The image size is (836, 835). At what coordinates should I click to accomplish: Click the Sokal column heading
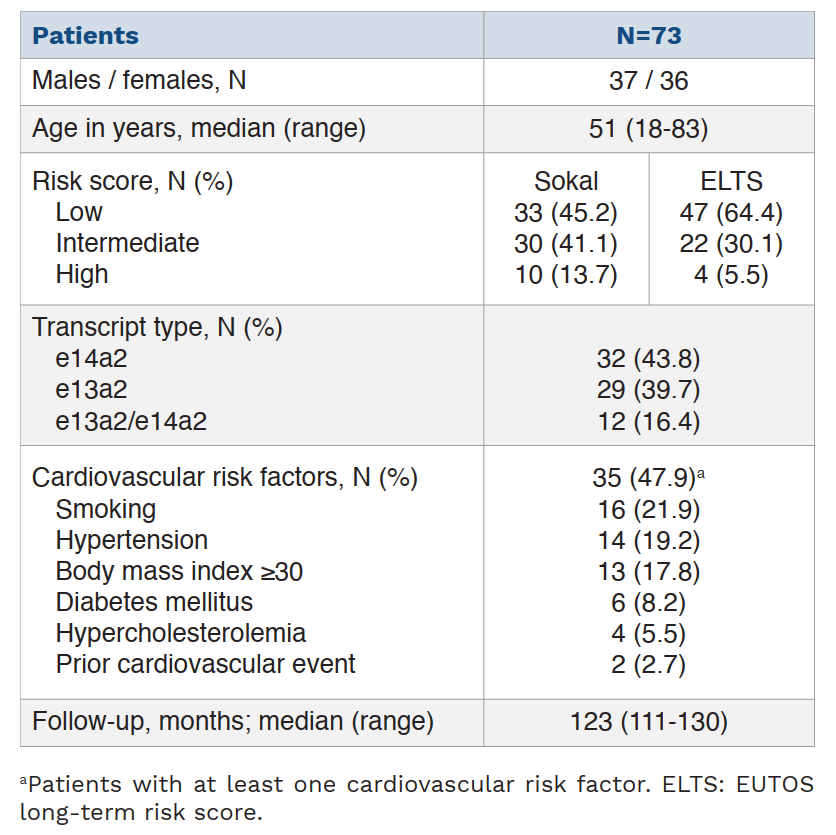tap(566, 181)
